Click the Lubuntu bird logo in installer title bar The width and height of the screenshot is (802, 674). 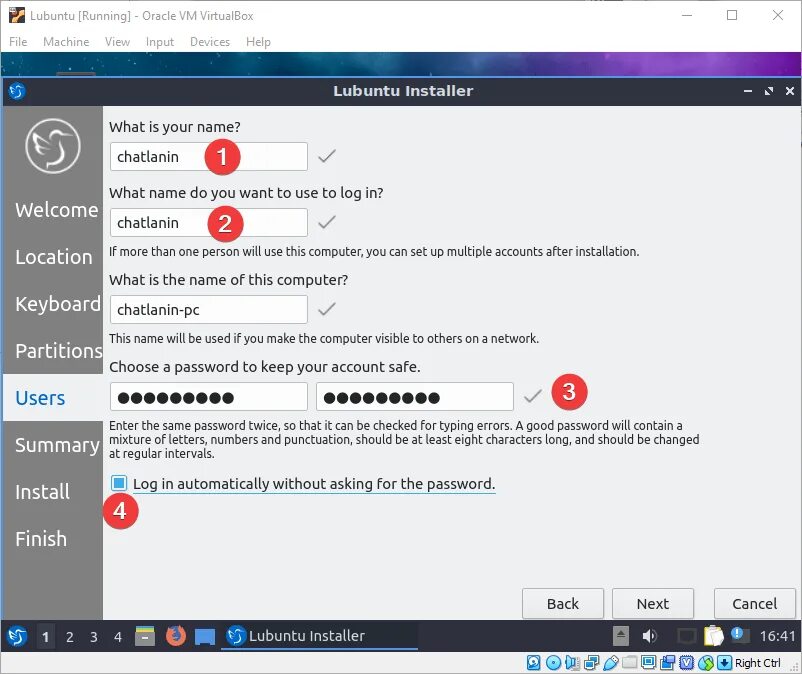(x=16, y=91)
